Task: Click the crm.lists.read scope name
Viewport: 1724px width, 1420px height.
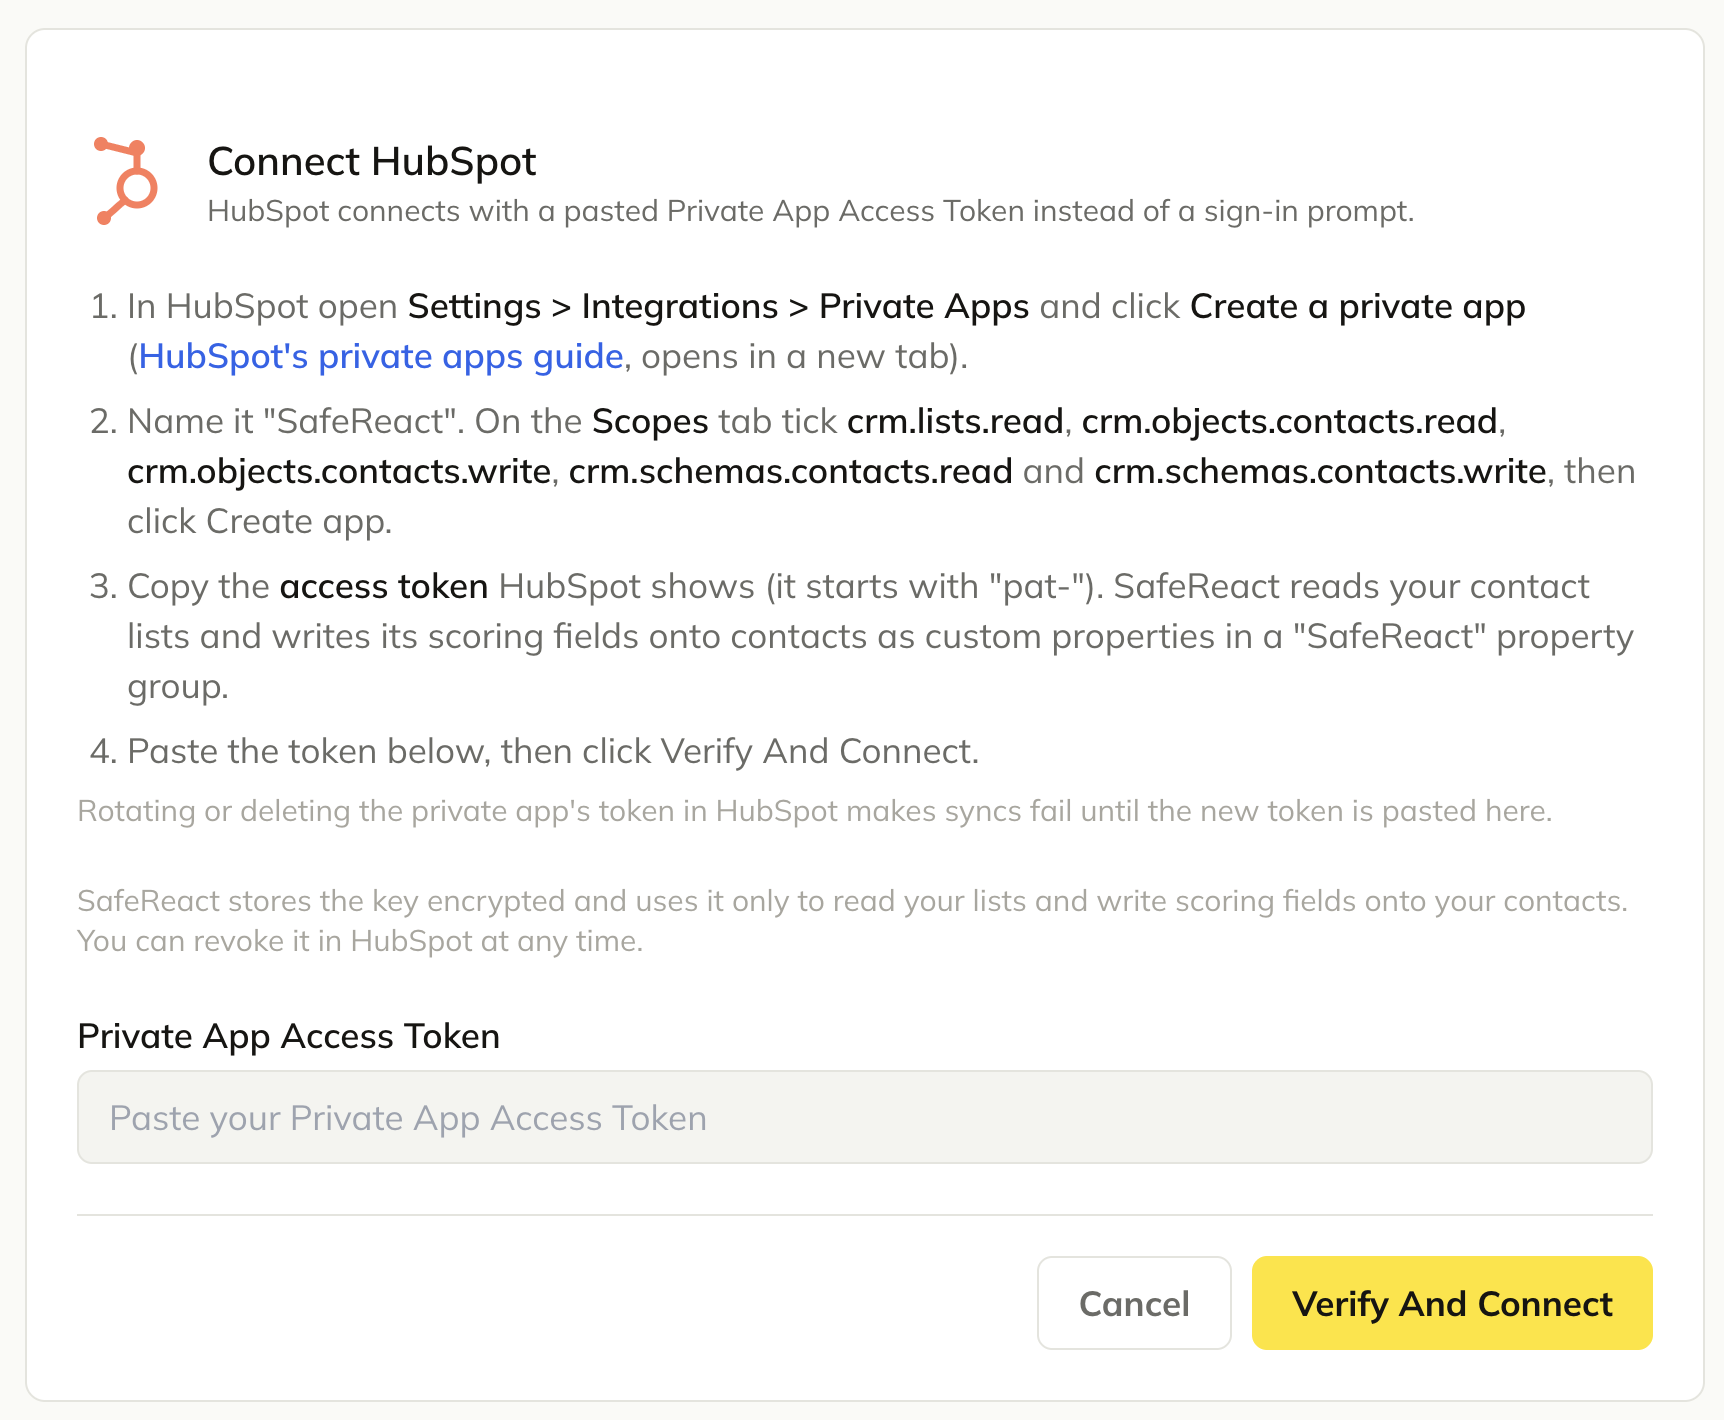Action: 955,421
